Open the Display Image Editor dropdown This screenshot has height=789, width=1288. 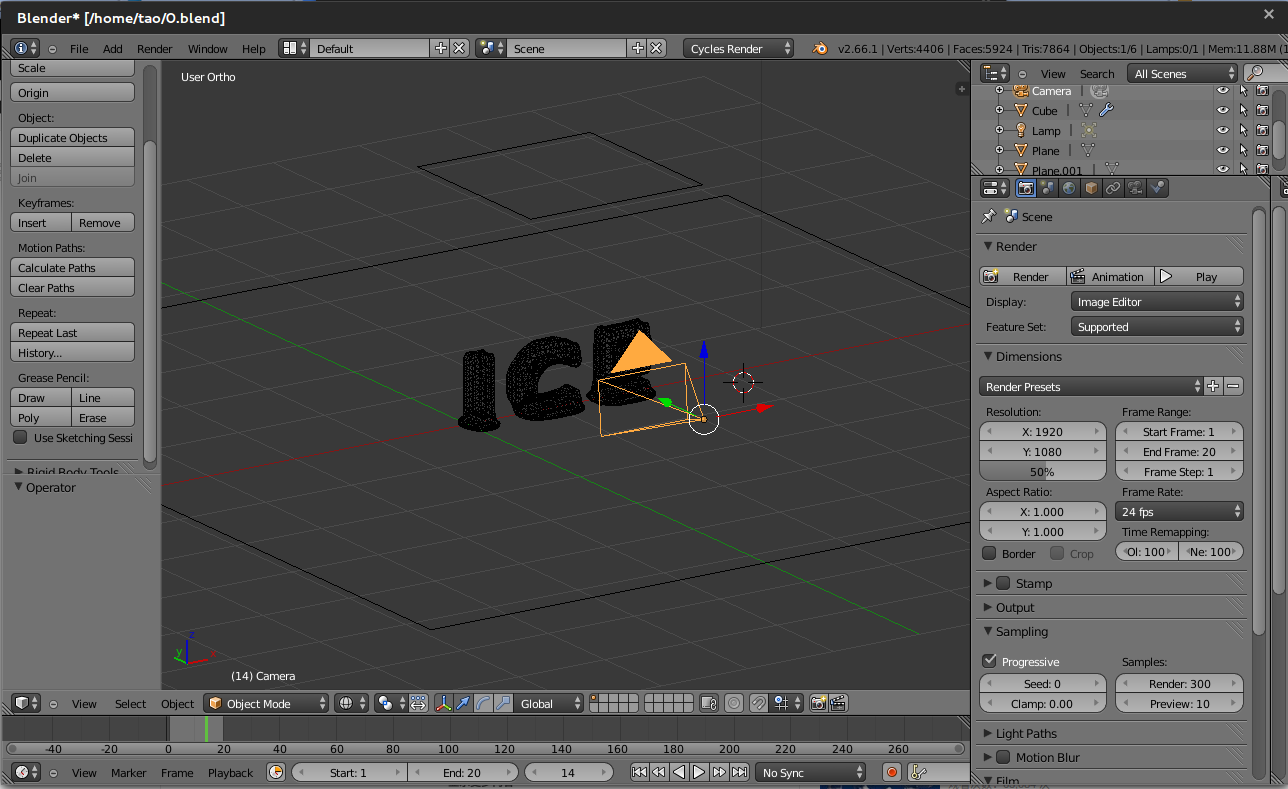point(1157,301)
